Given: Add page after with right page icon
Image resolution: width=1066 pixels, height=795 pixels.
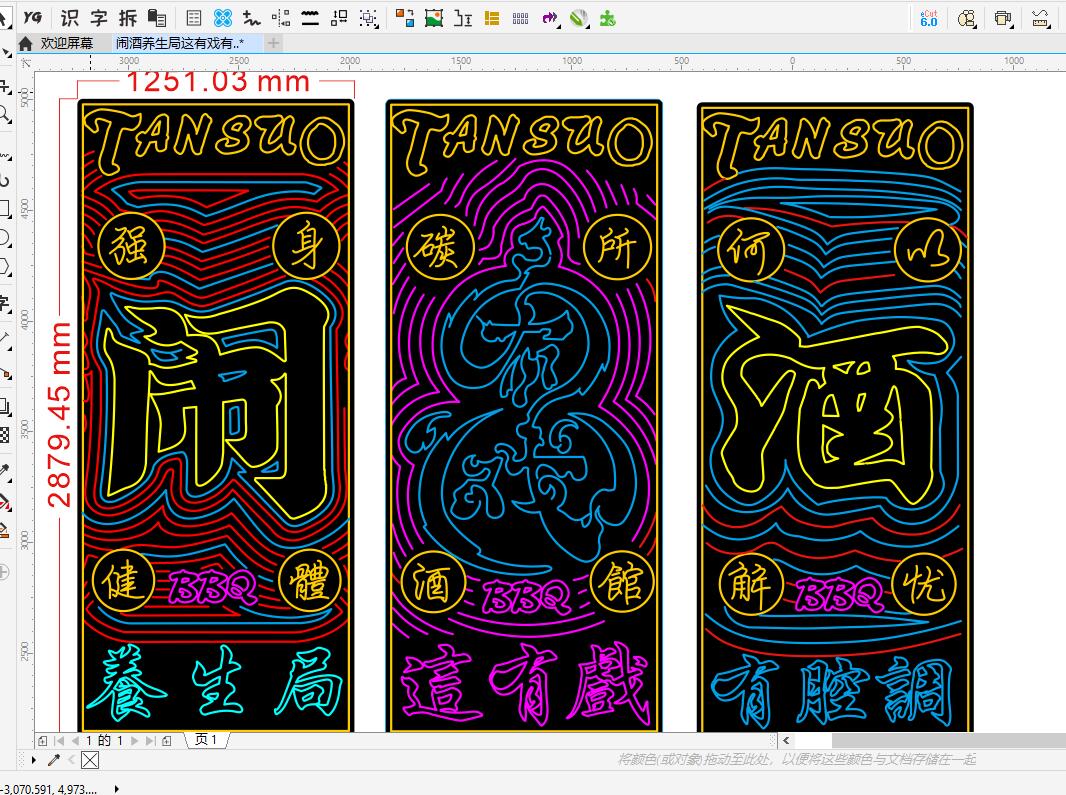Looking at the screenshot, I should coord(167,741).
